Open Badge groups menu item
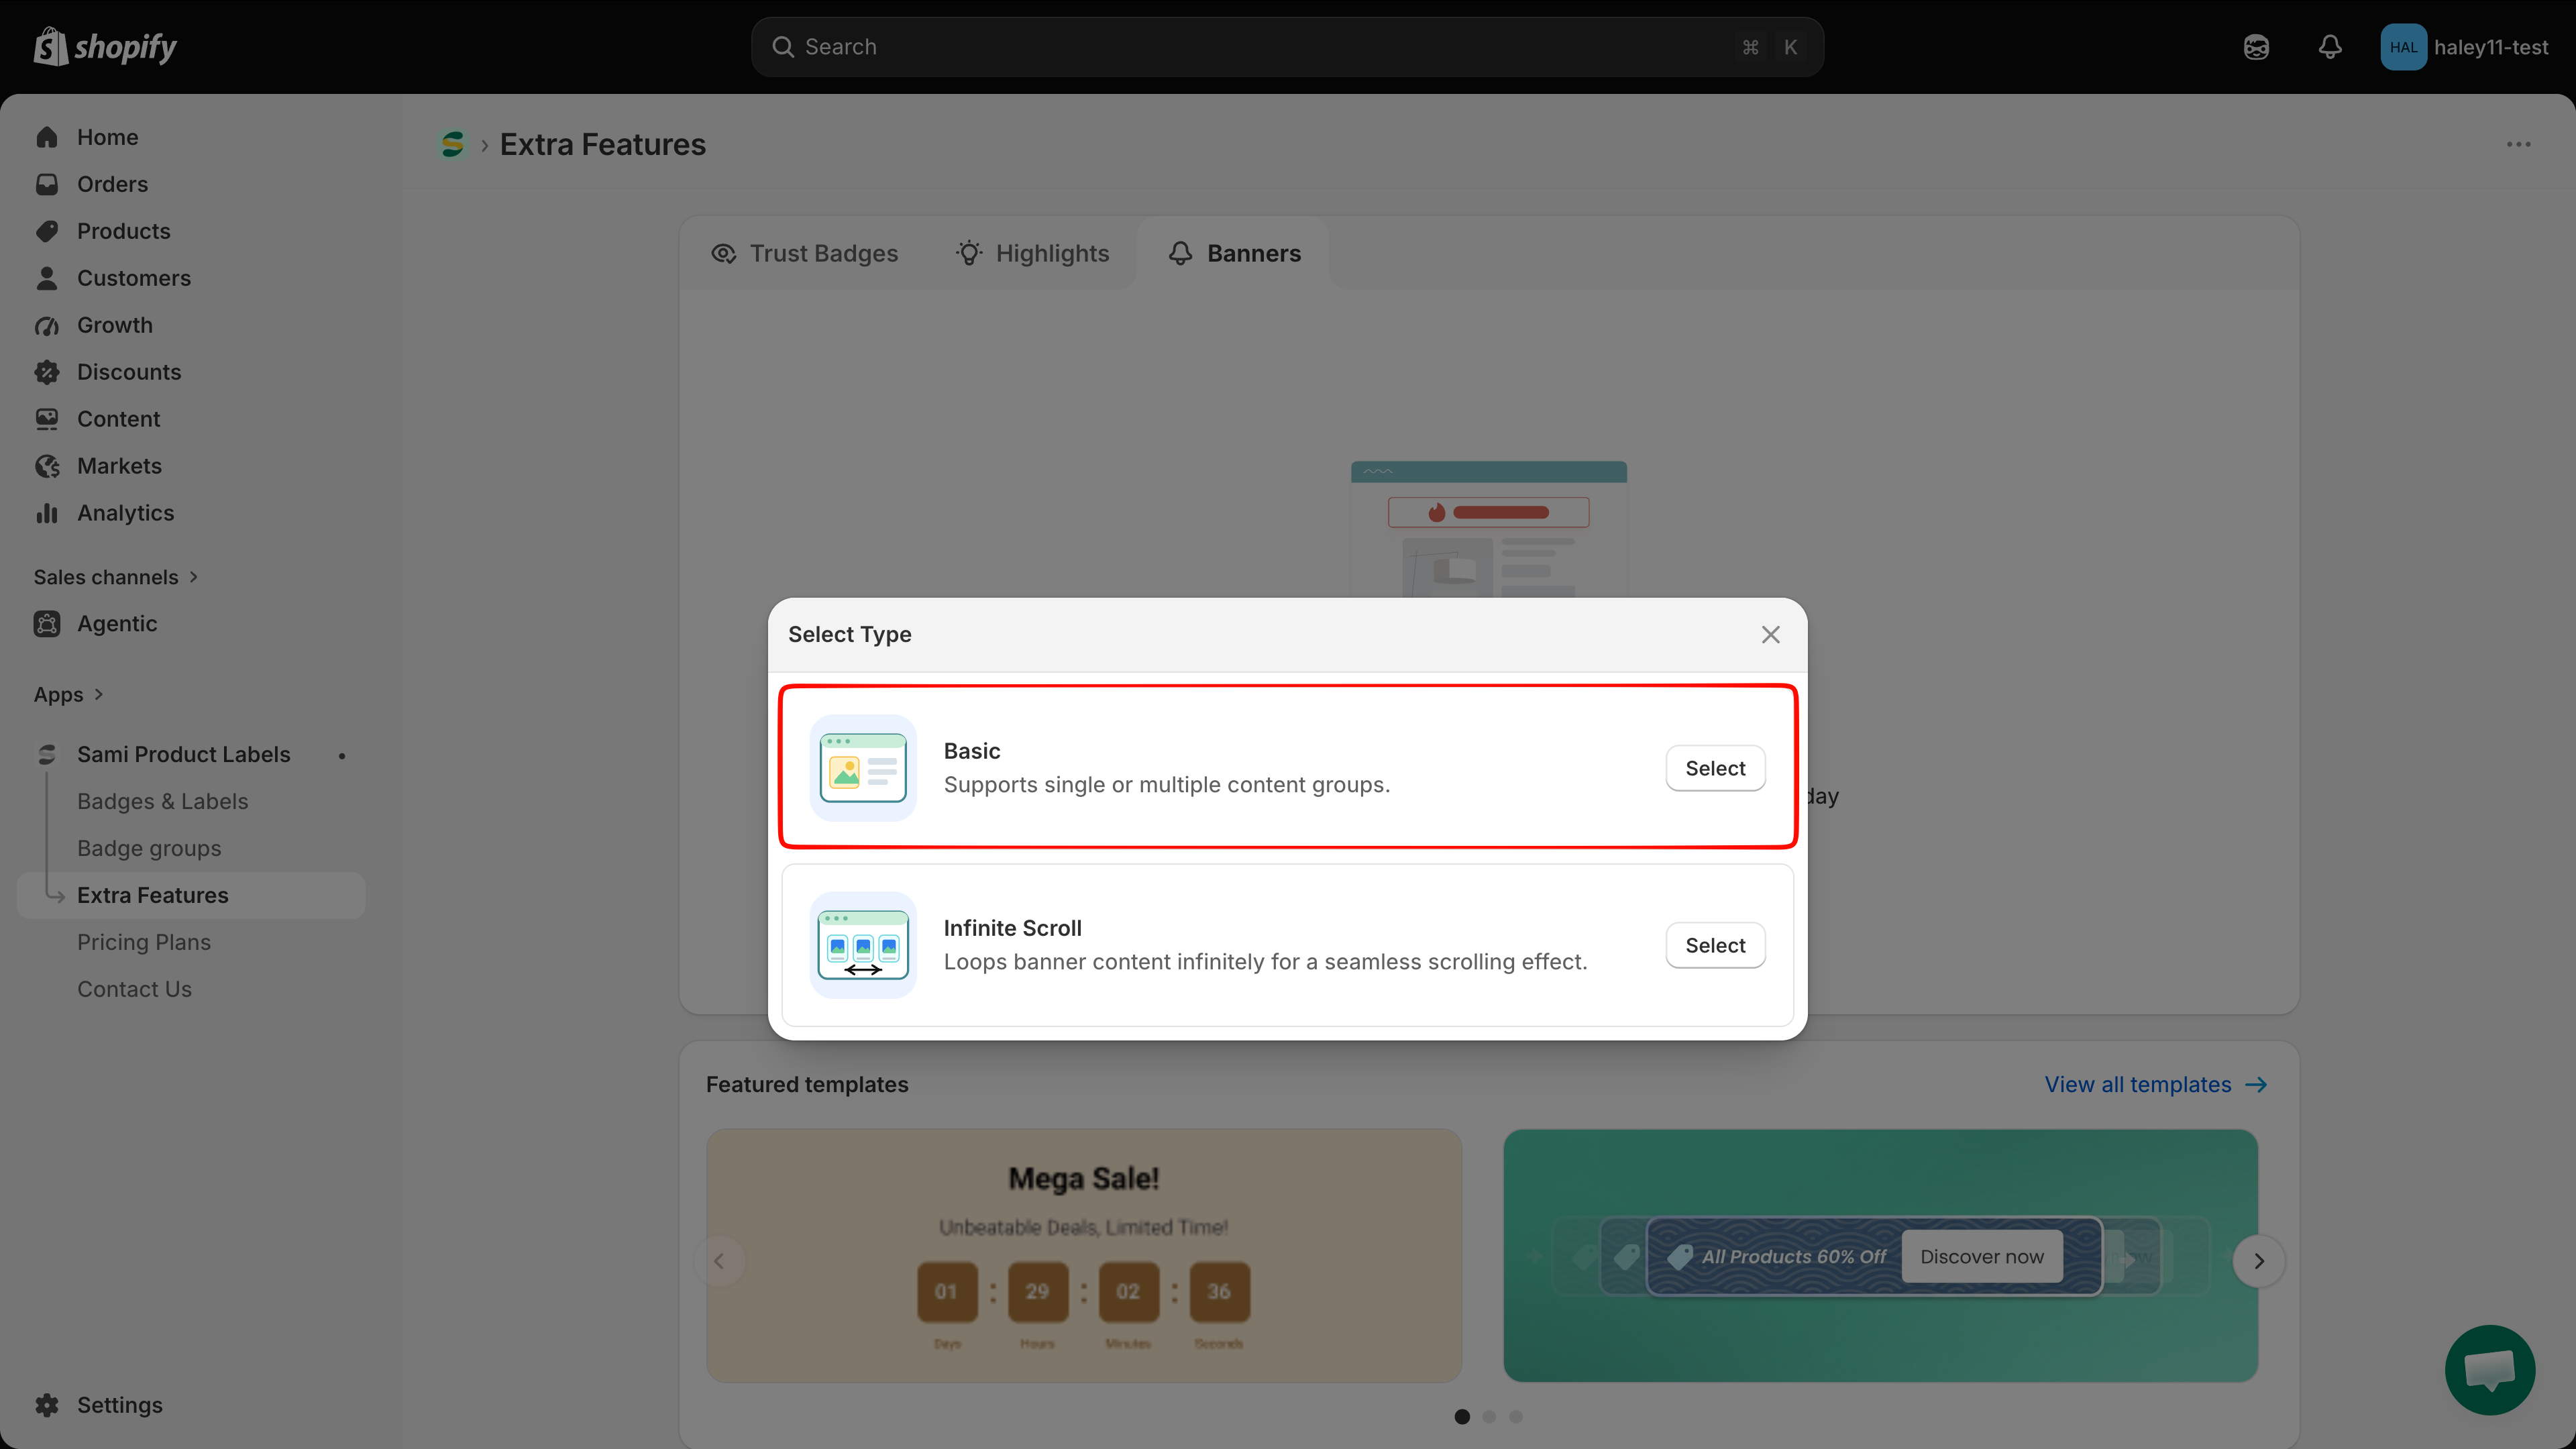 click(149, 849)
